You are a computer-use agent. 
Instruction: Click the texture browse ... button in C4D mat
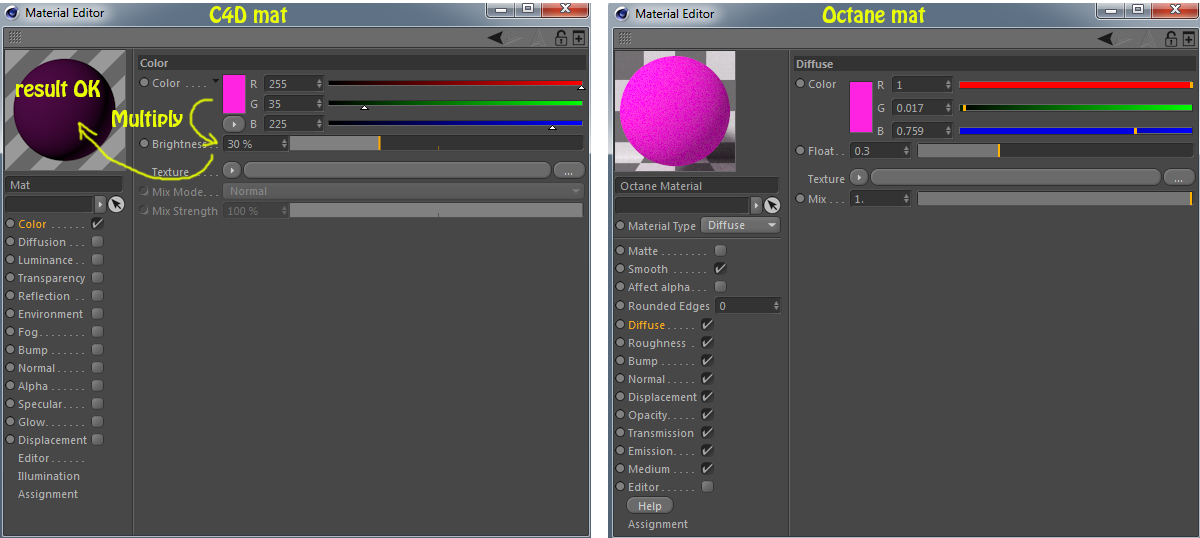[568, 170]
